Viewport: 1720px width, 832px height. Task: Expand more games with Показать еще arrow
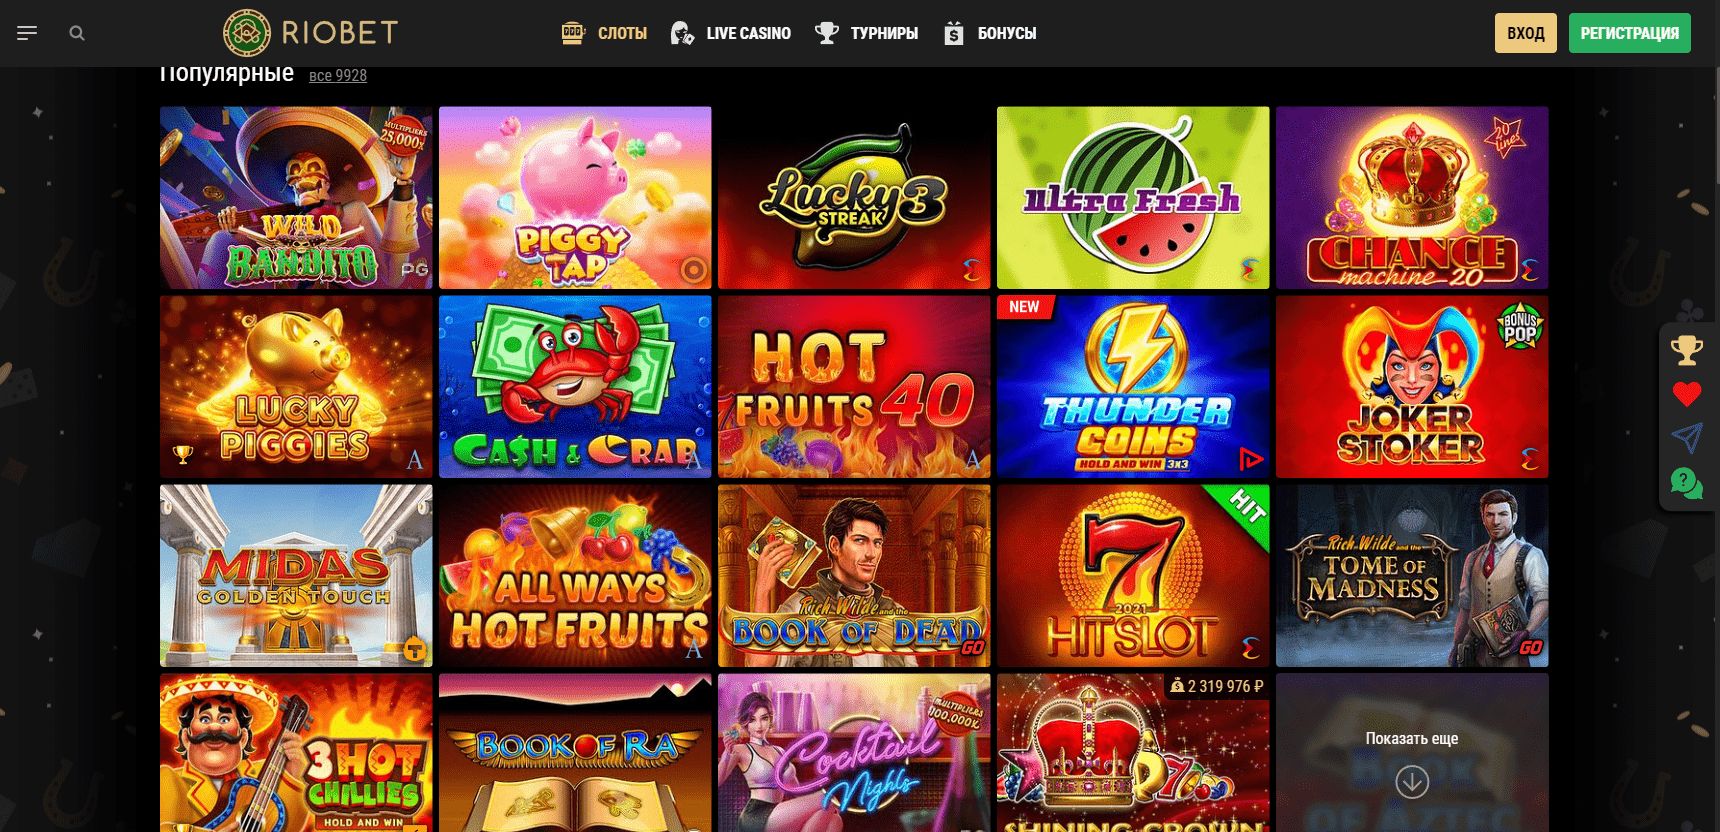coord(1412,781)
